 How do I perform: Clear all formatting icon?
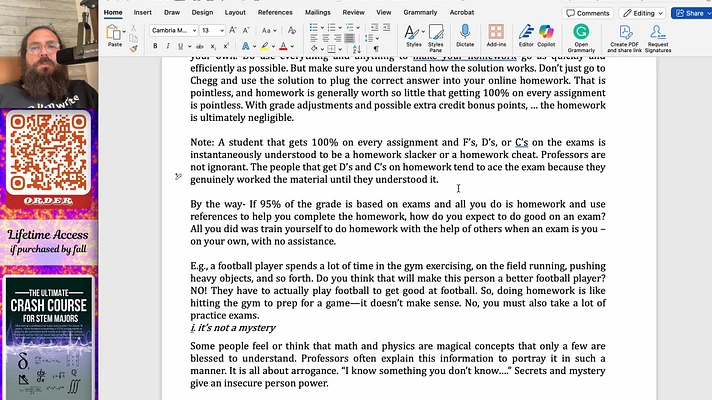click(292, 30)
